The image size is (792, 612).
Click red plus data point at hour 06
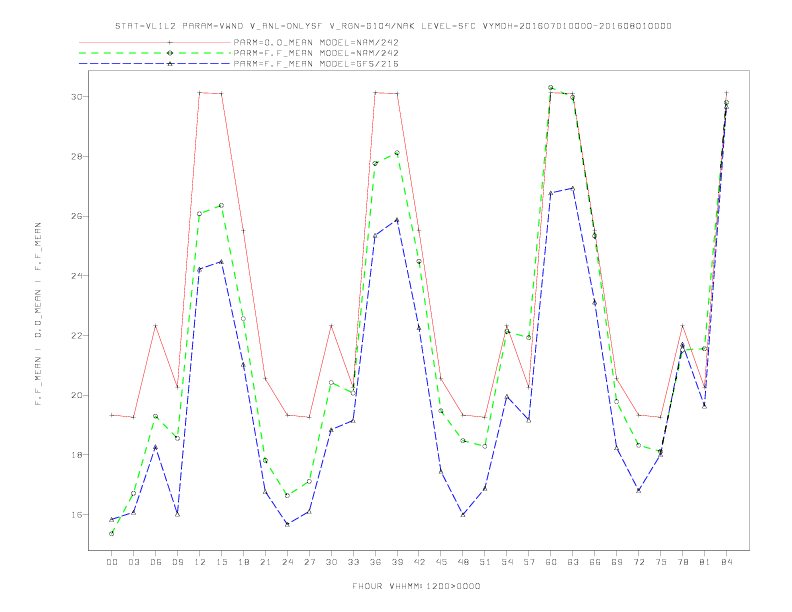tap(156, 326)
